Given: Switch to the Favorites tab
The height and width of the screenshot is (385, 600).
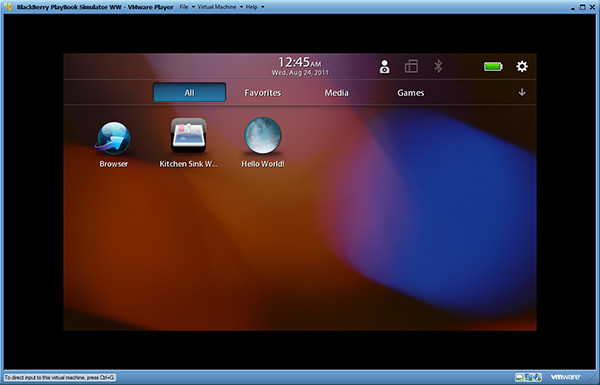Looking at the screenshot, I should click(x=262, y=93).
